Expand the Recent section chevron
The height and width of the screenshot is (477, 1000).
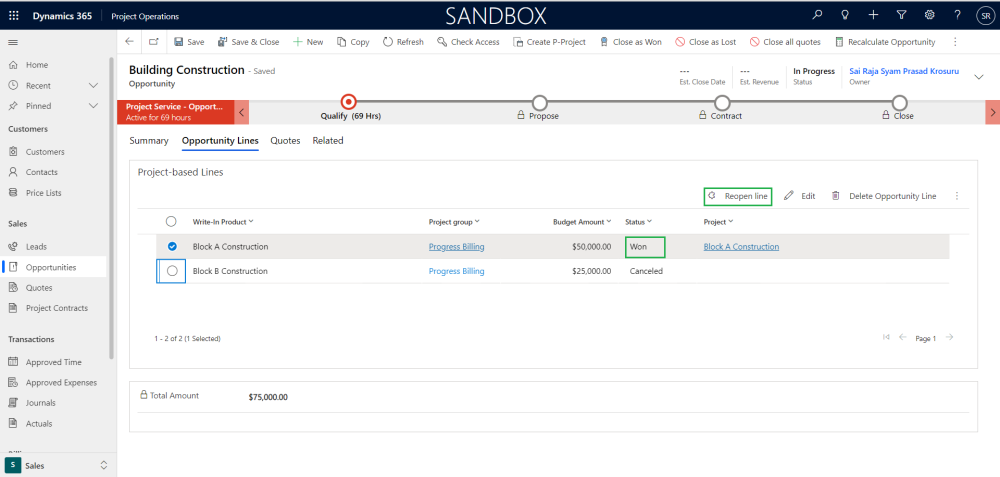[94, 85]
